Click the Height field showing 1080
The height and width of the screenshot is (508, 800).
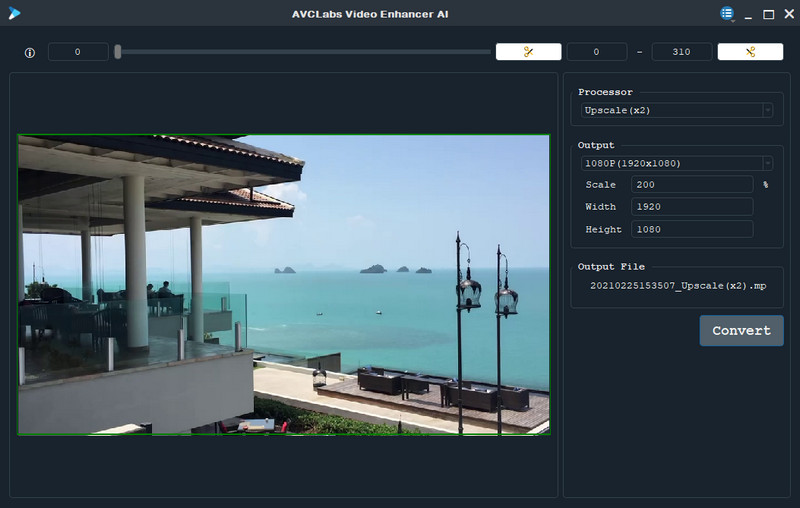pyautogui.click(x=692, y=229)
